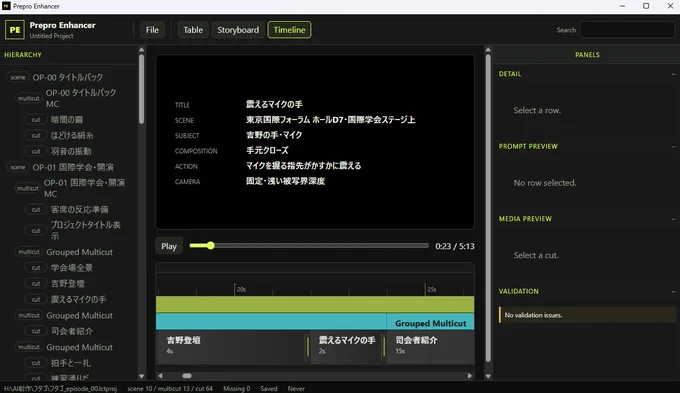The width and height of the screenshot is (680, 393).
Task: Select the Timeline view tab
Action: 289,30
